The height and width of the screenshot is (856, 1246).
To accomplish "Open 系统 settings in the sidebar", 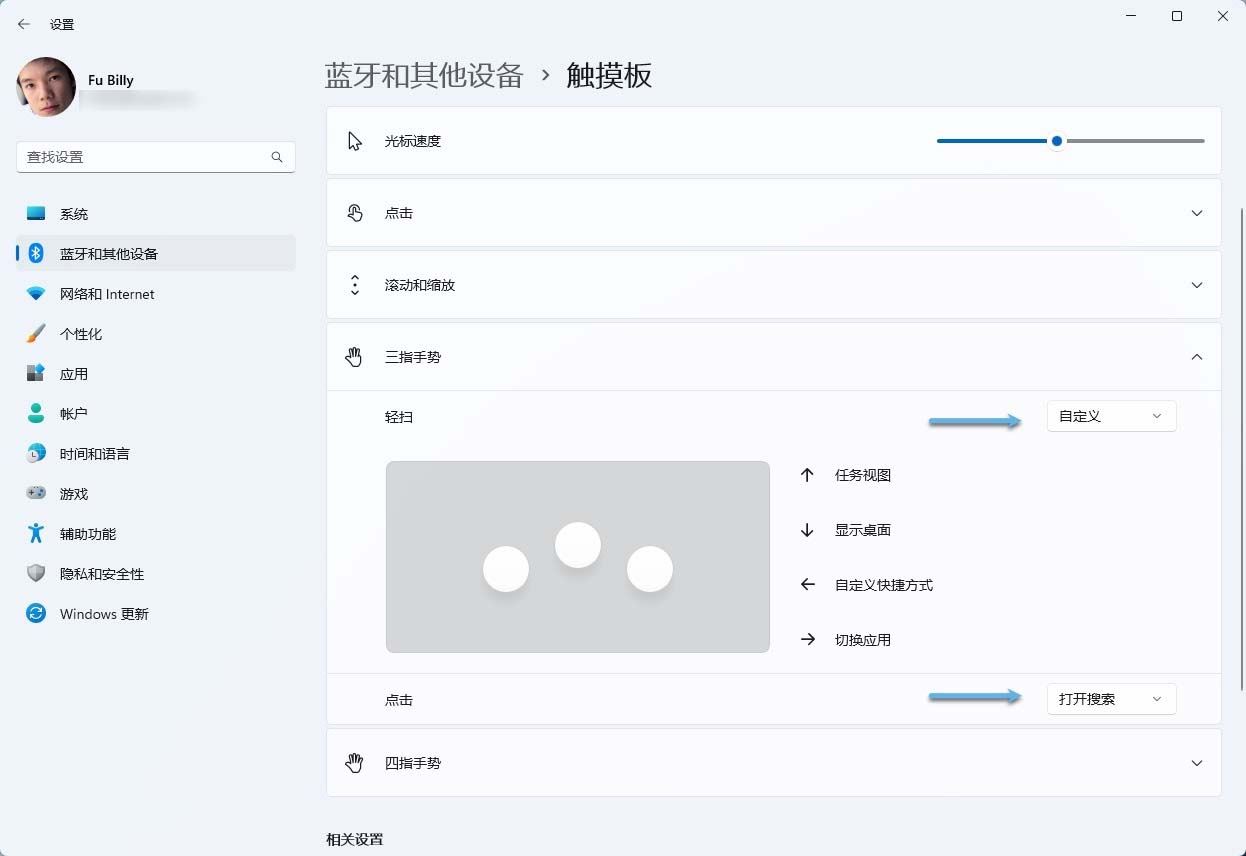I will pyautogui.click(x=75, y=213).
